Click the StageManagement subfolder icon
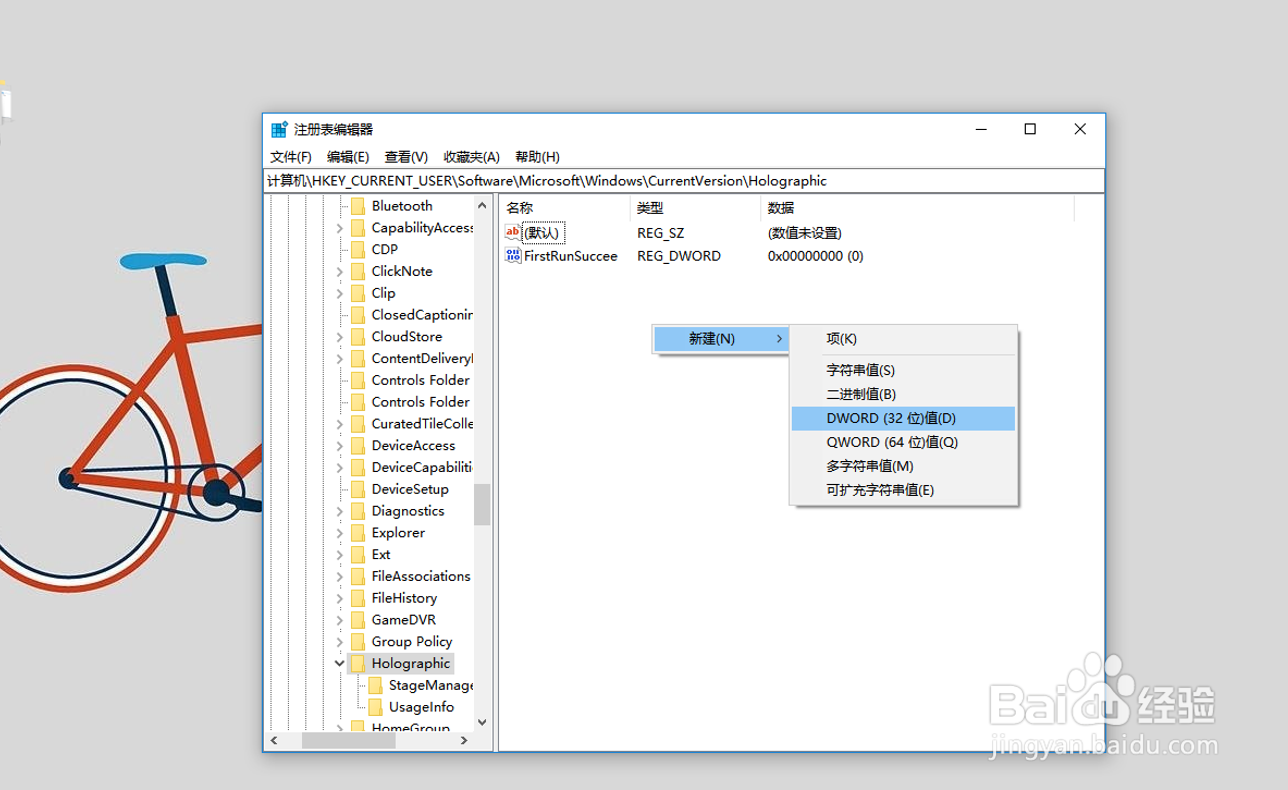 pyautogui.click(x=375, y=686)
